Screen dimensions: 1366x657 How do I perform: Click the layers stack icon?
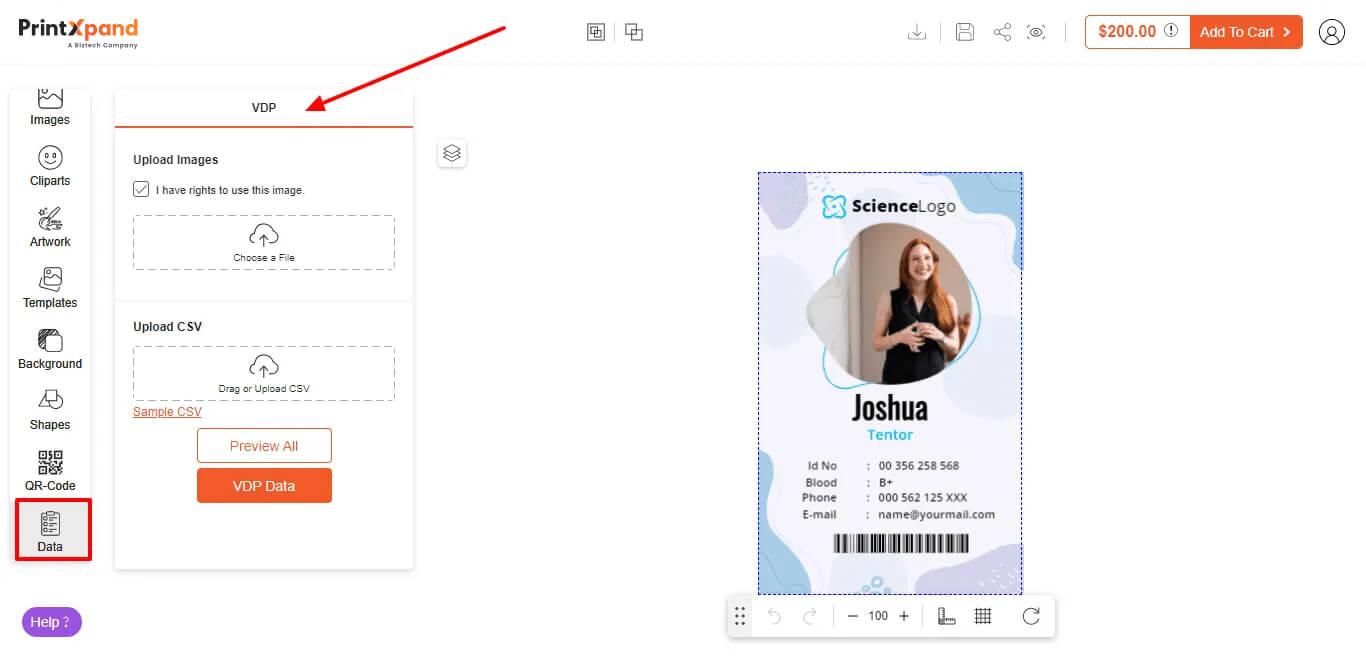tap(452, 153)
